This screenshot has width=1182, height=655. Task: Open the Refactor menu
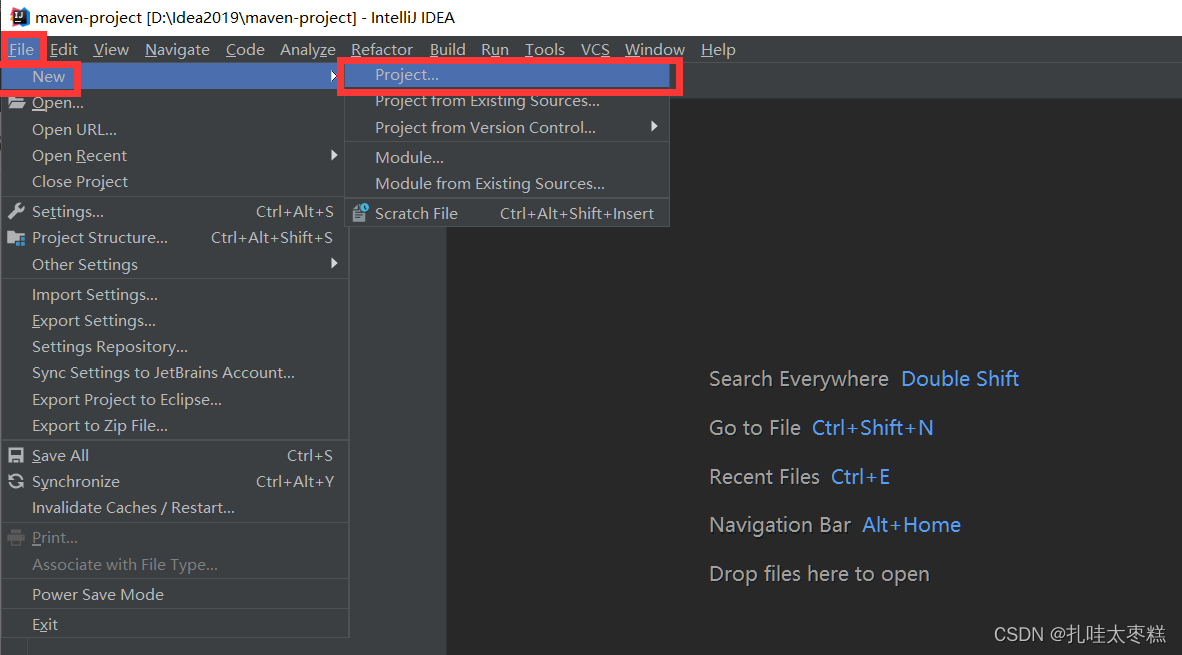pyautogui.click(x=381, y=50)
